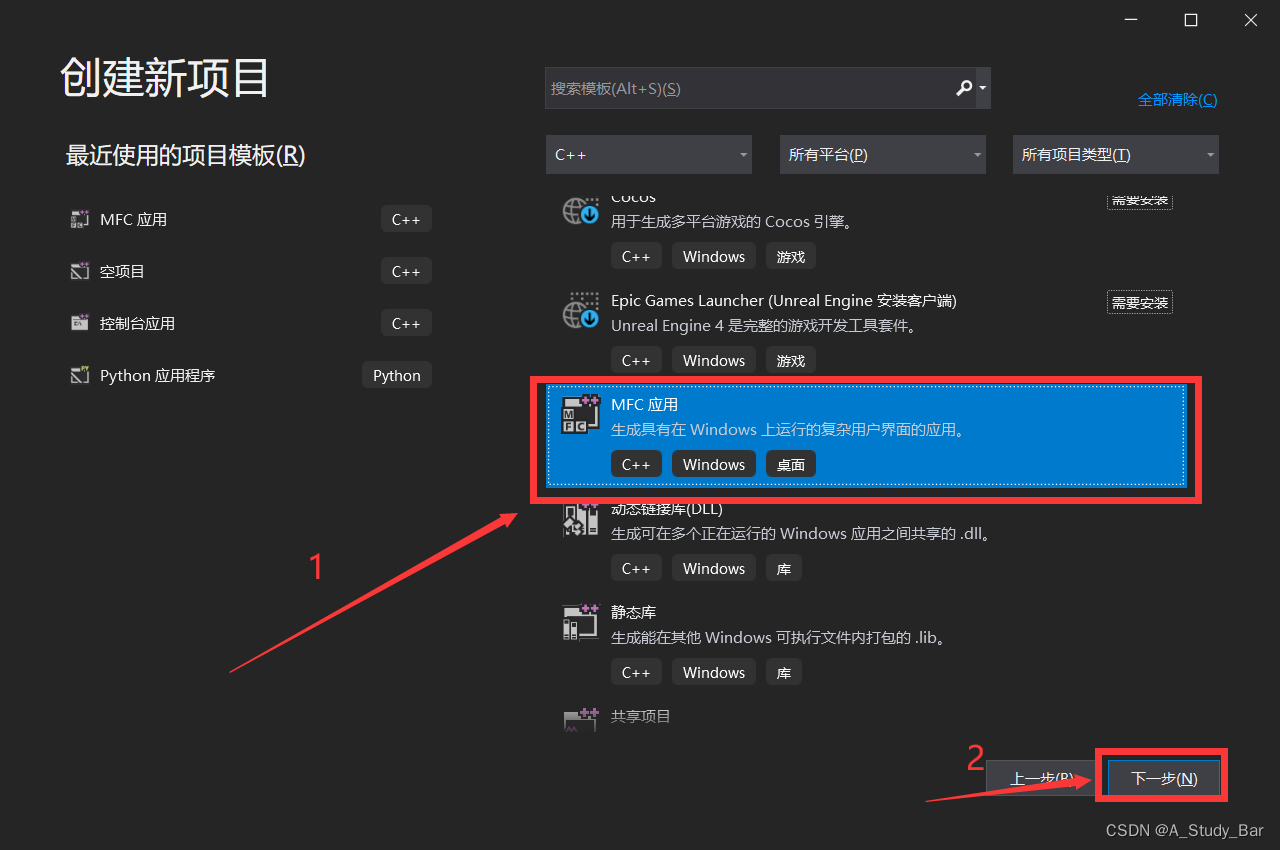Select Python 应用程序 from recent templates
1280x850 pixels.
click(250, 375)
